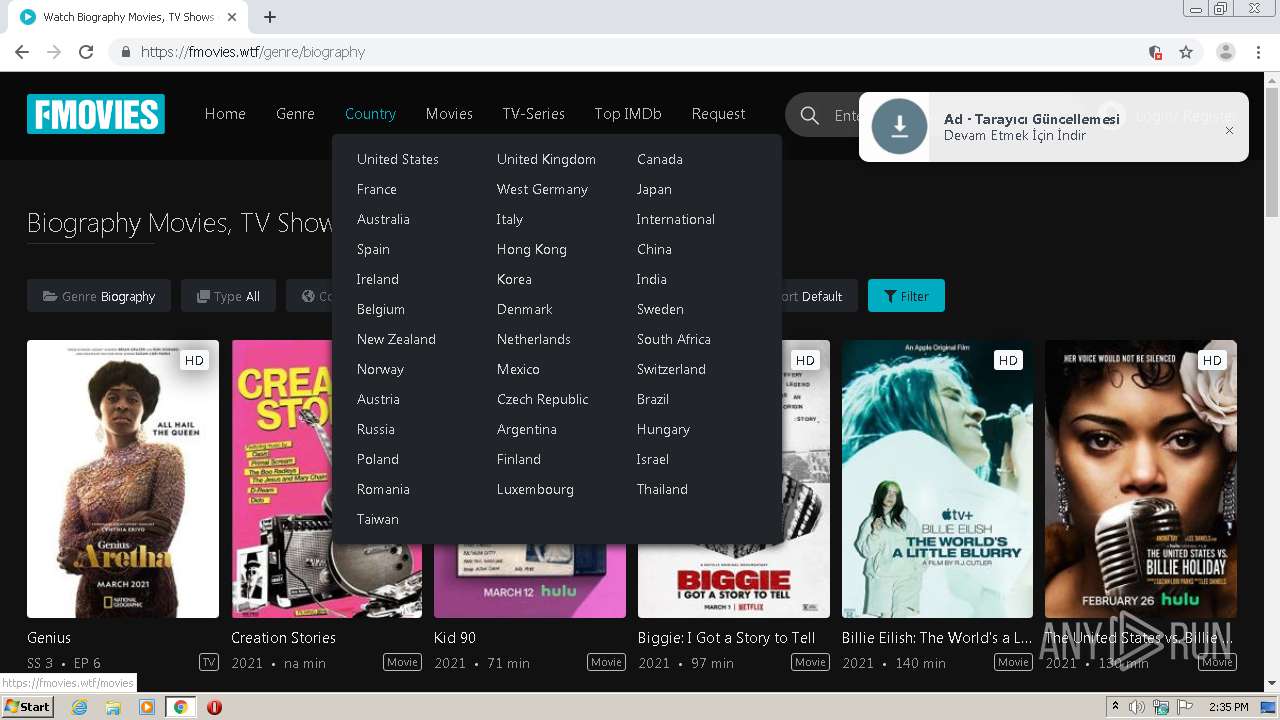Viewport: 1280px width, 720px height.
Task: Click the action center flag icon
Action: (1185, 707)
